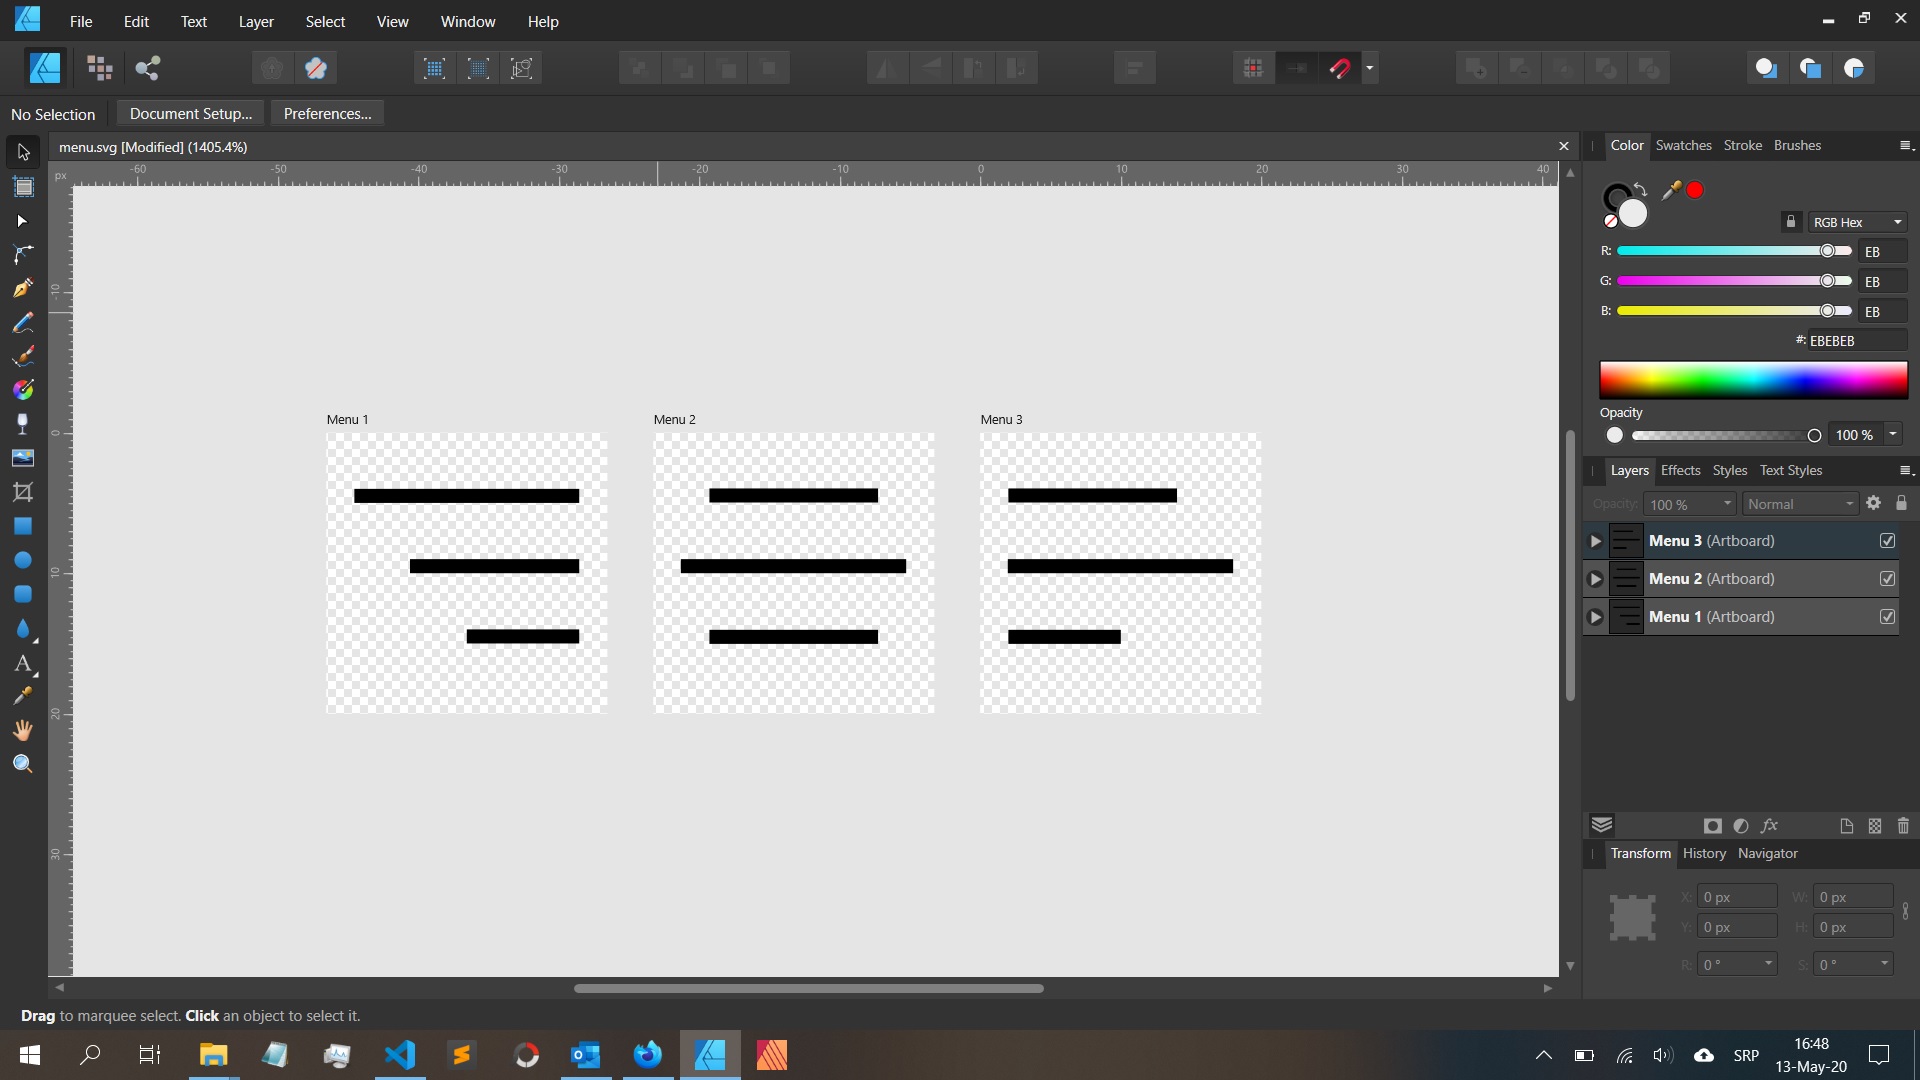Click the hex color input field
Image resolution: width=1920 pixels, height=1080 pixels.
1856,341
